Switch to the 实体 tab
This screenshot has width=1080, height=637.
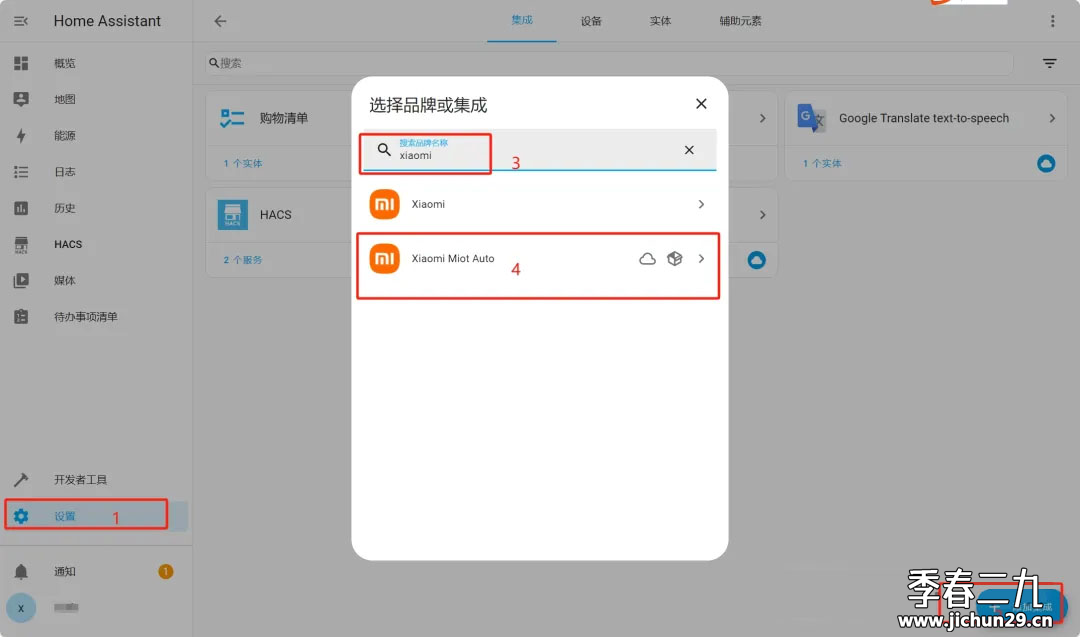tap(660, 21)
